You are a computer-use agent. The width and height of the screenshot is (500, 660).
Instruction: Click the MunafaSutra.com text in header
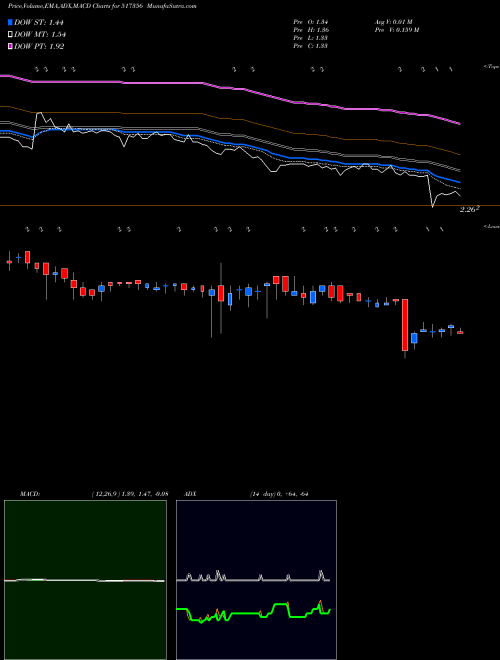(173, 6)
